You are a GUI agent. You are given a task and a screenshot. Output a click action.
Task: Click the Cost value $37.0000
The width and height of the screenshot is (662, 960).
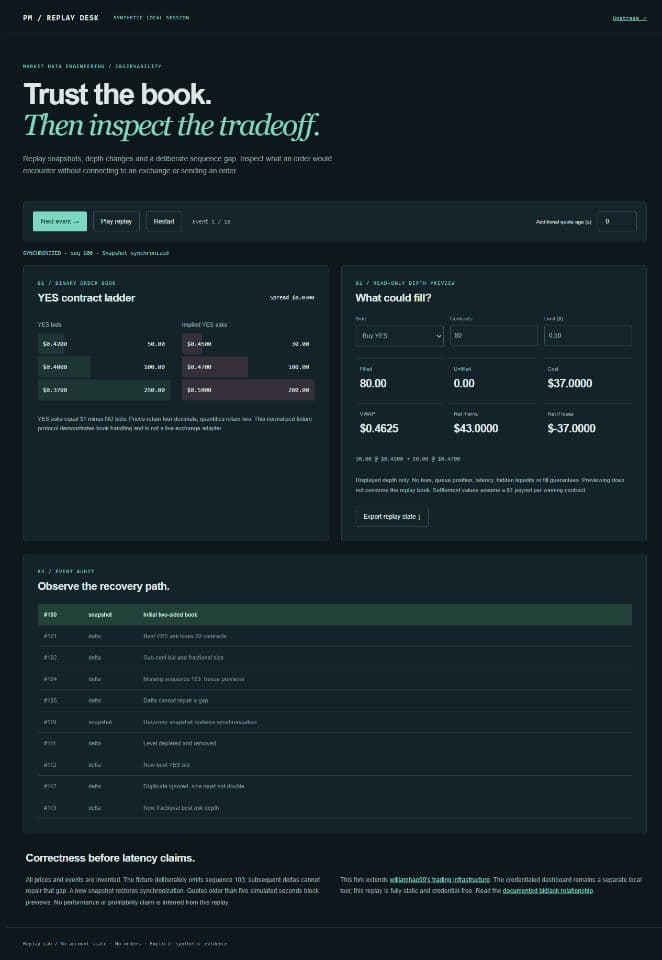point(570,383)
